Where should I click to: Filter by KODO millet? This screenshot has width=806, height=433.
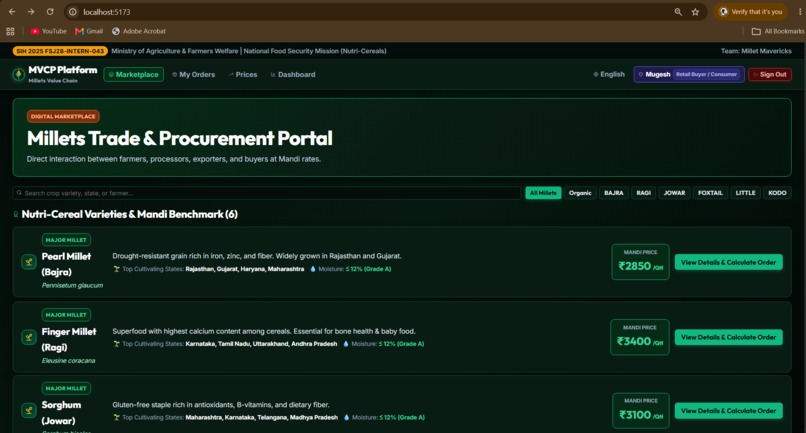click(x=777, y=193)
